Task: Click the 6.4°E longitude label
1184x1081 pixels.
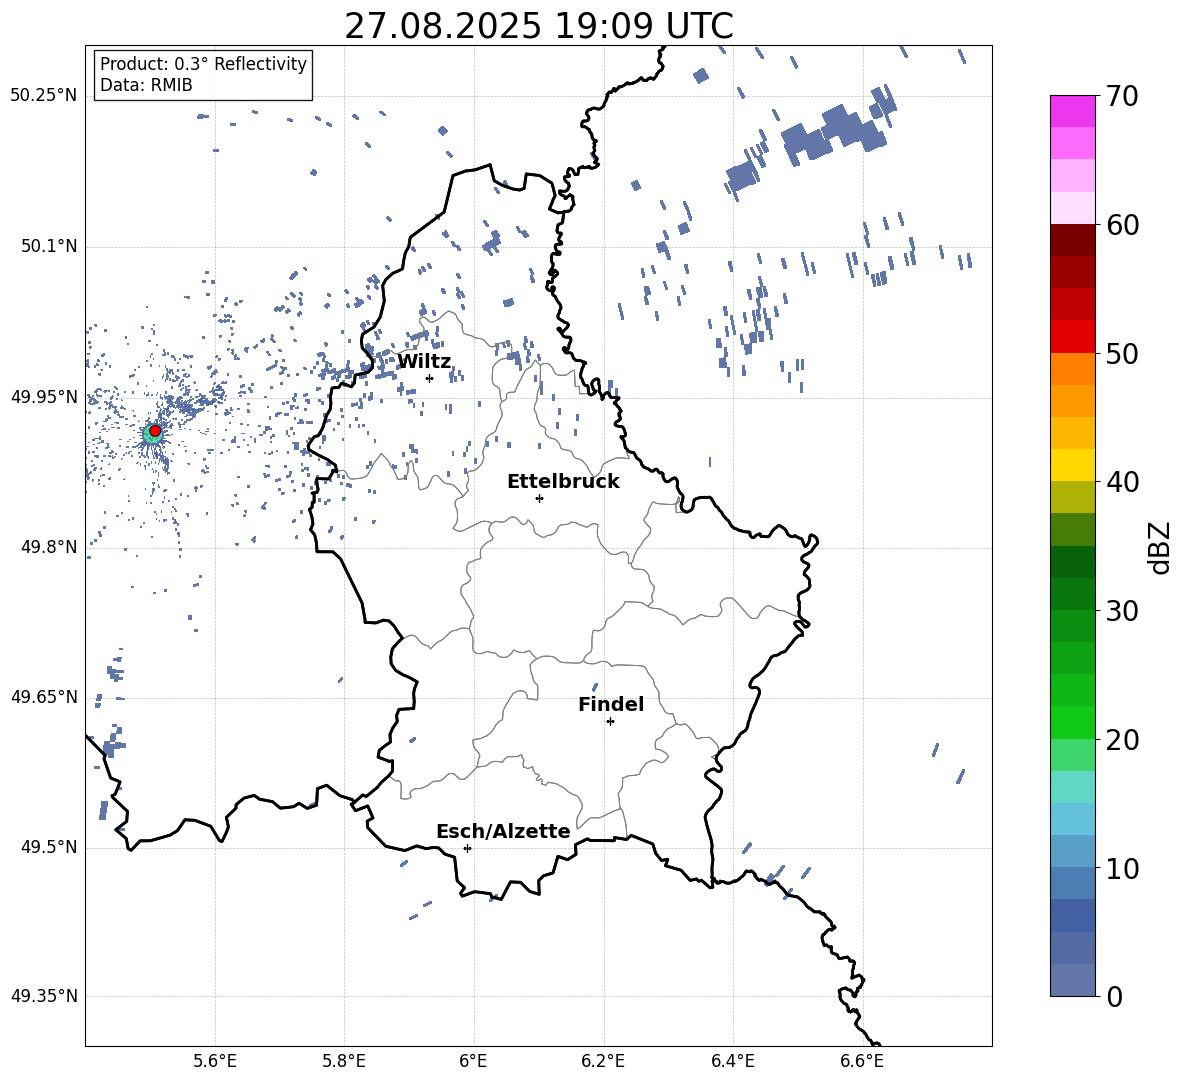Action: click(x=733, y=1061)
